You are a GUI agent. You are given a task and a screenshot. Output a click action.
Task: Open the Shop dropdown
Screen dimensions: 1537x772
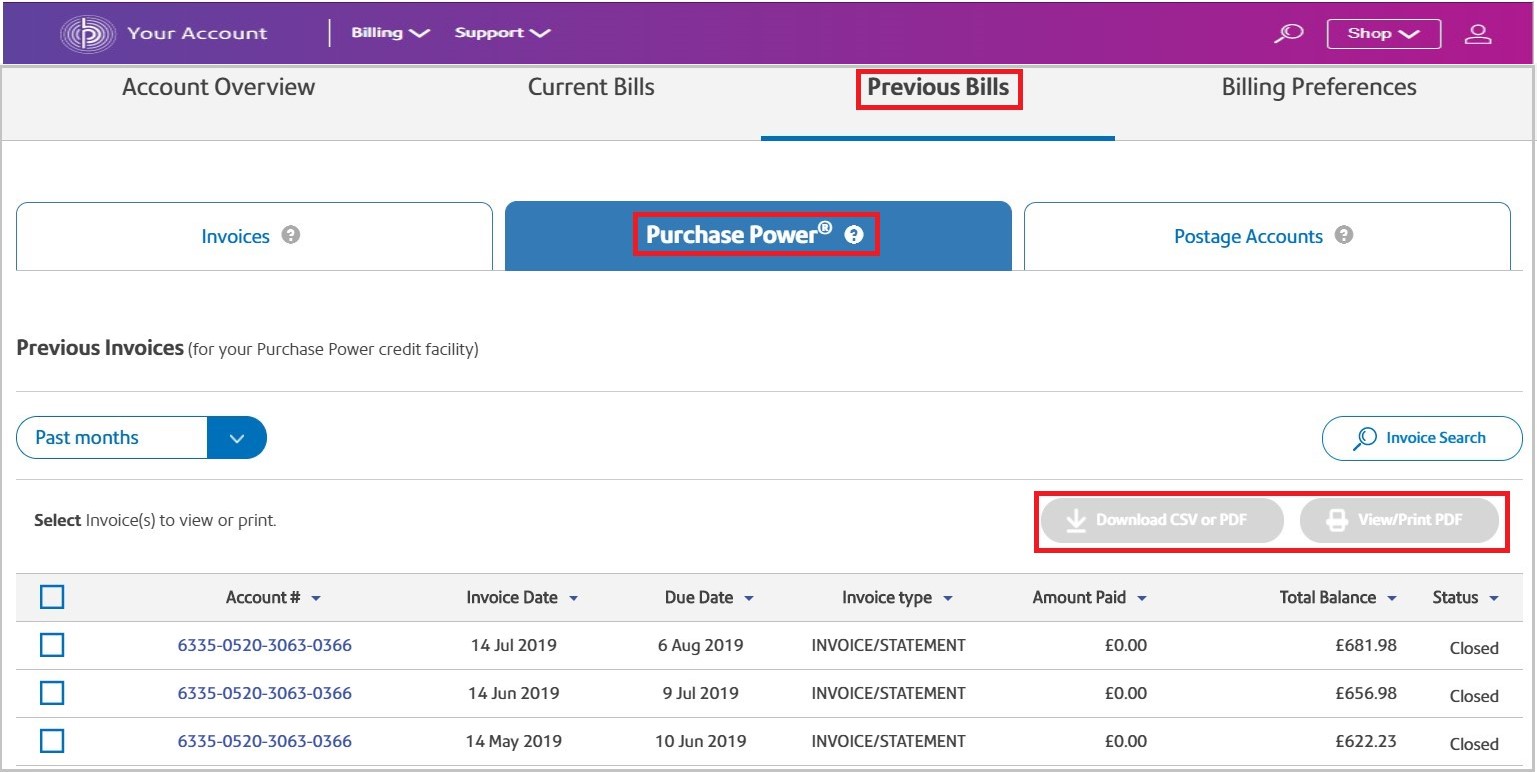(x=1383, y=33)
